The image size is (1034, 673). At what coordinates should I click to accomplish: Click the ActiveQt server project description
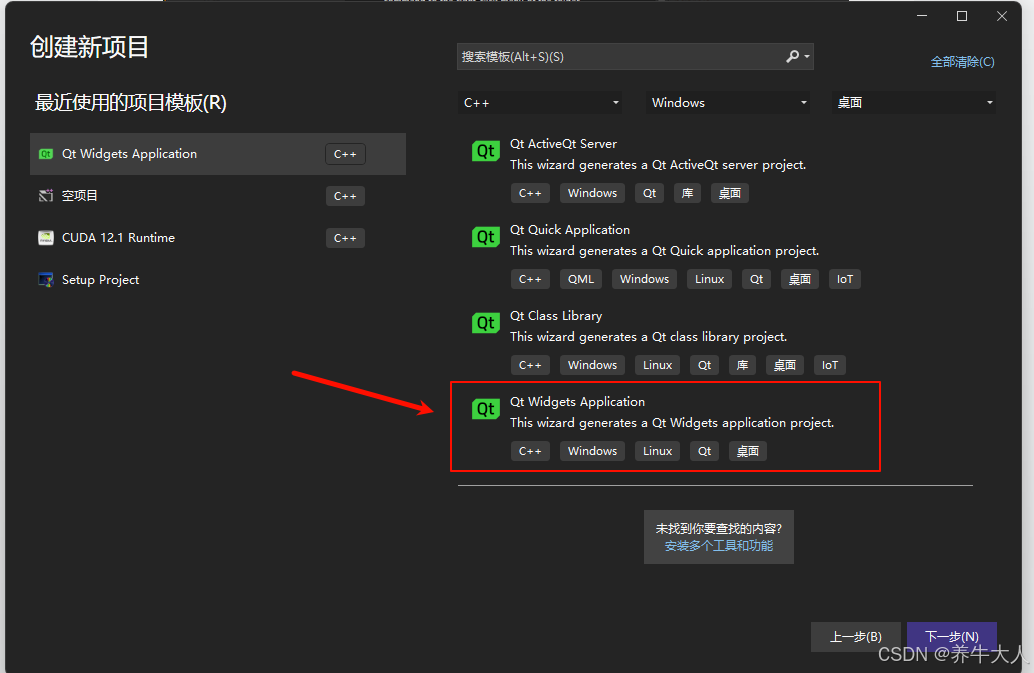658,165
